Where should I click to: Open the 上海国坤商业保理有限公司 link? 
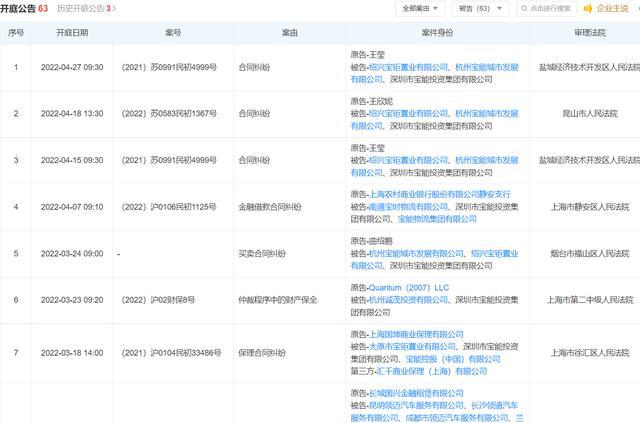416,334
